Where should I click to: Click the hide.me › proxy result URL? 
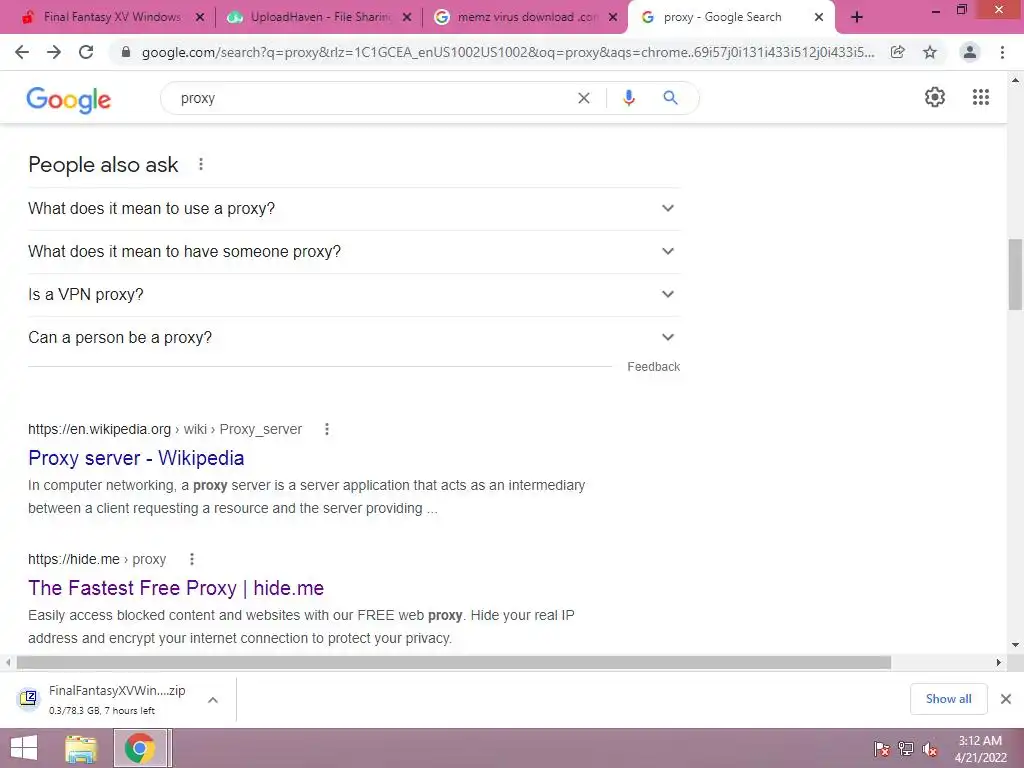point(97,559)
